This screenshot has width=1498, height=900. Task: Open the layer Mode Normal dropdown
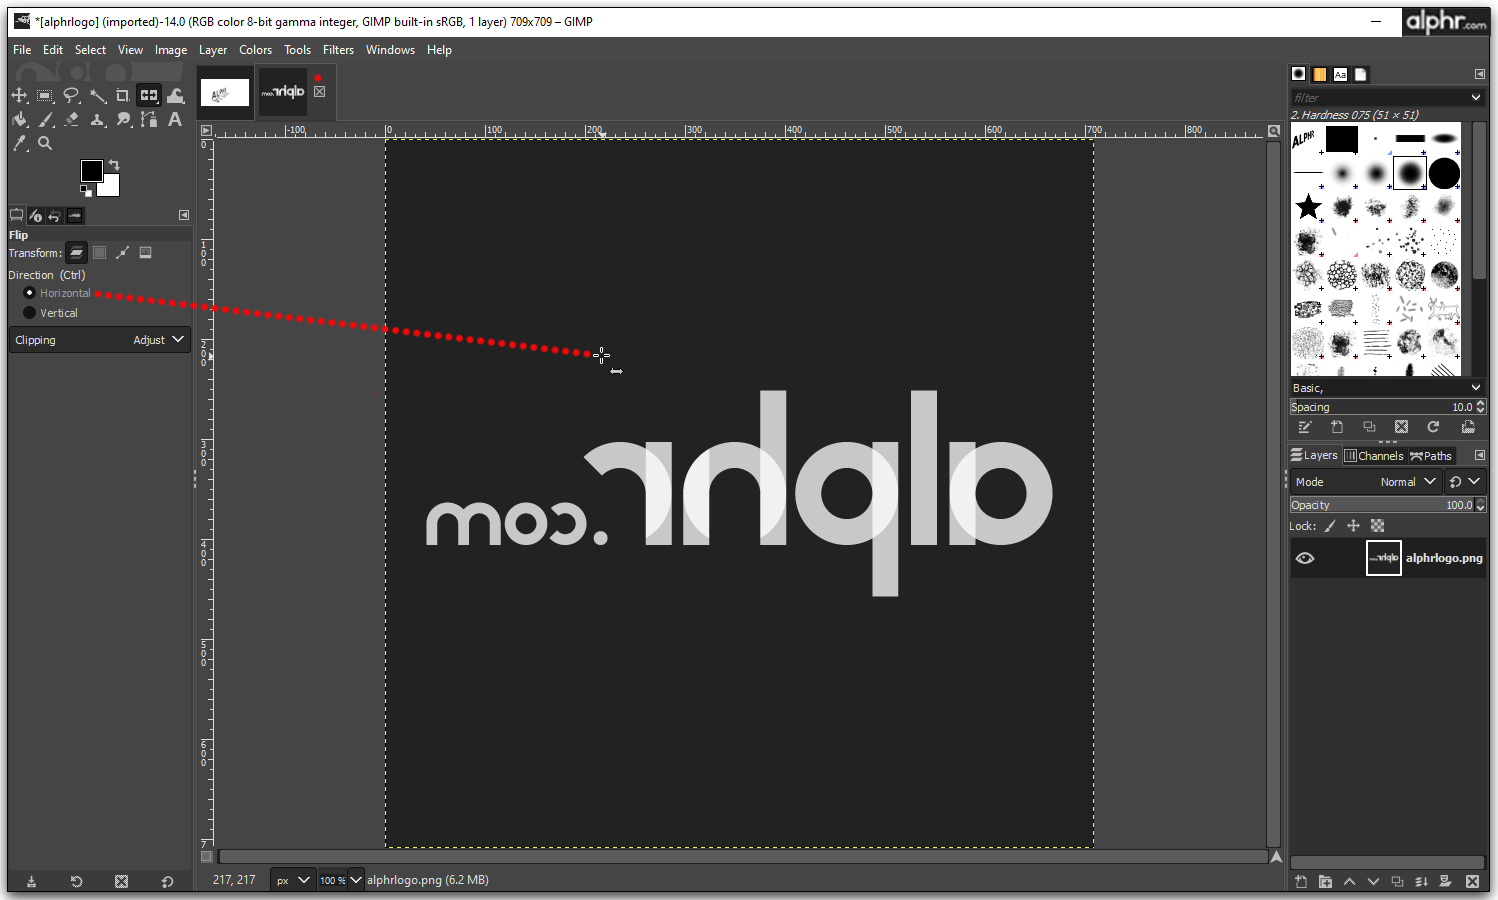tap(1365, 482)
